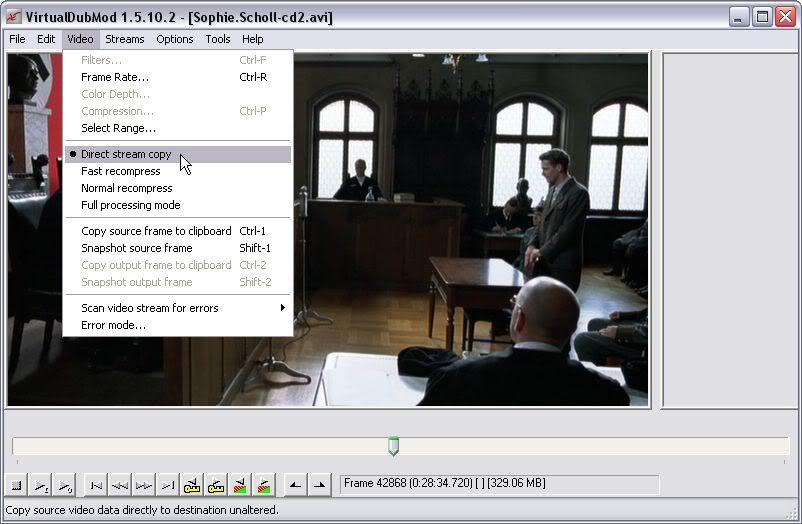
Task: Click the timeline position slider handle
Action: click(393, 446)
